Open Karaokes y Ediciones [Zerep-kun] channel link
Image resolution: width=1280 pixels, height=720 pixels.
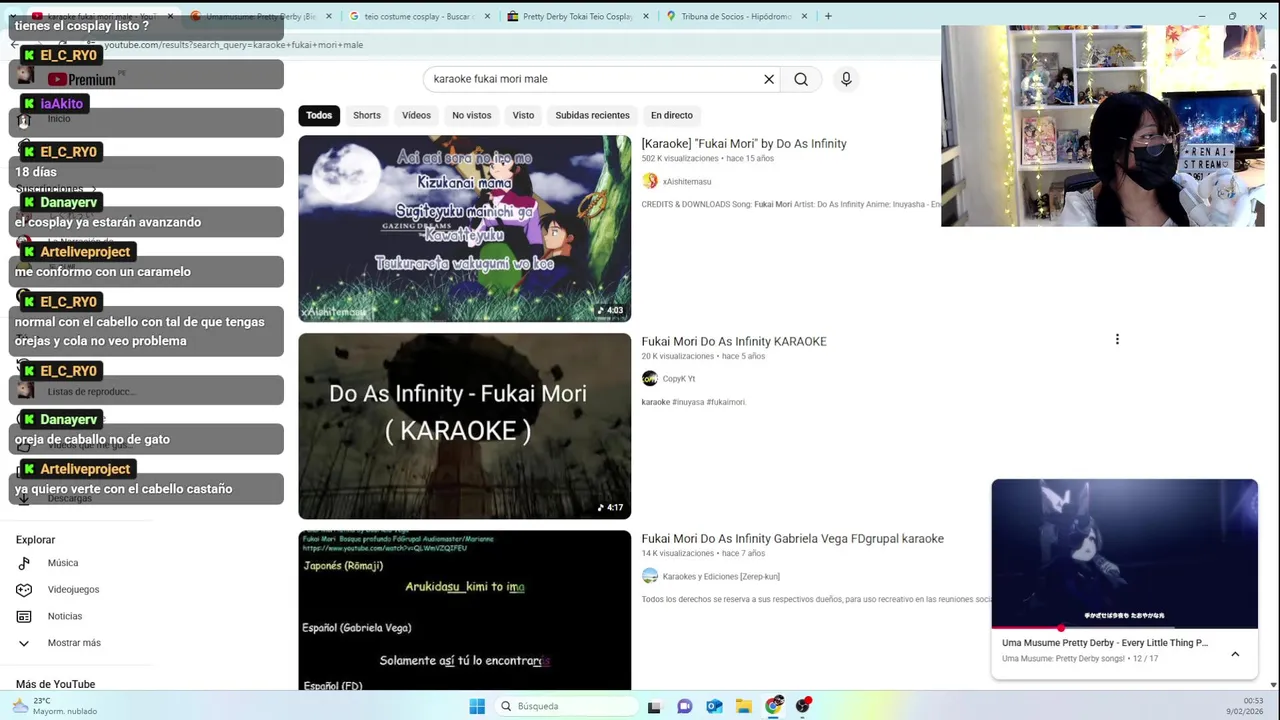coord(721,577)
